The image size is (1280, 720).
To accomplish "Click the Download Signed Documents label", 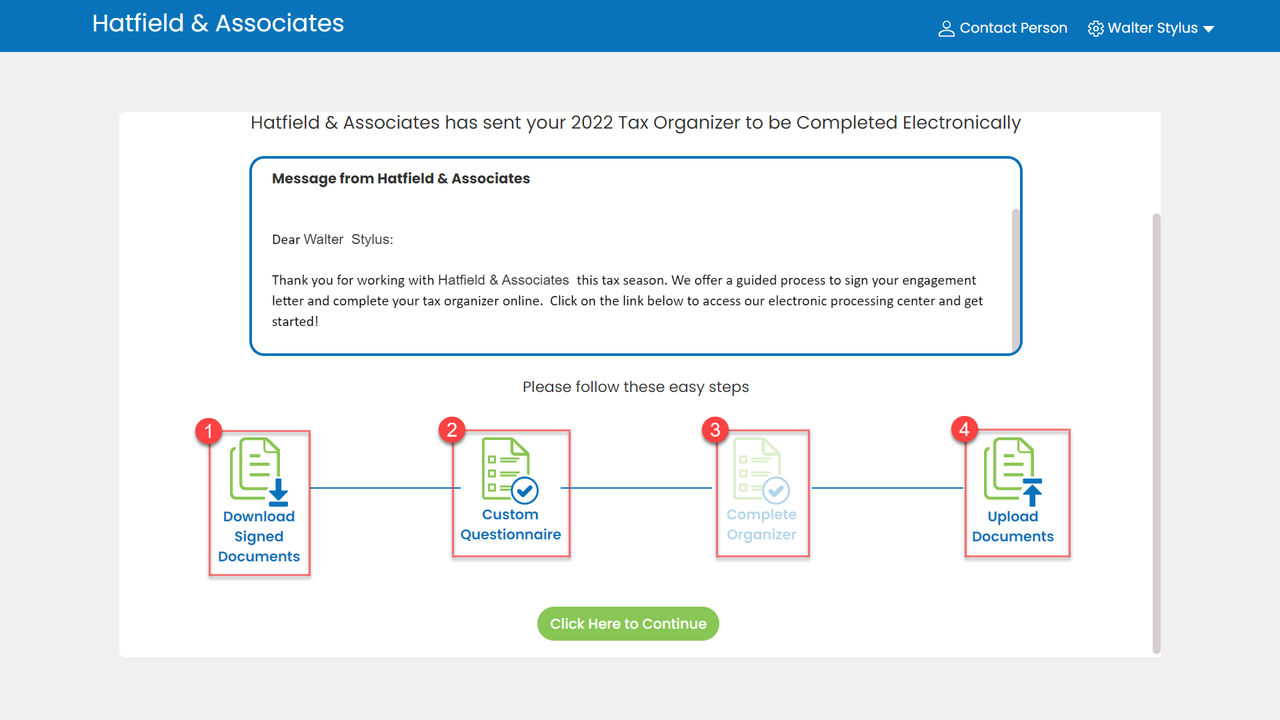I will (259, 537).
